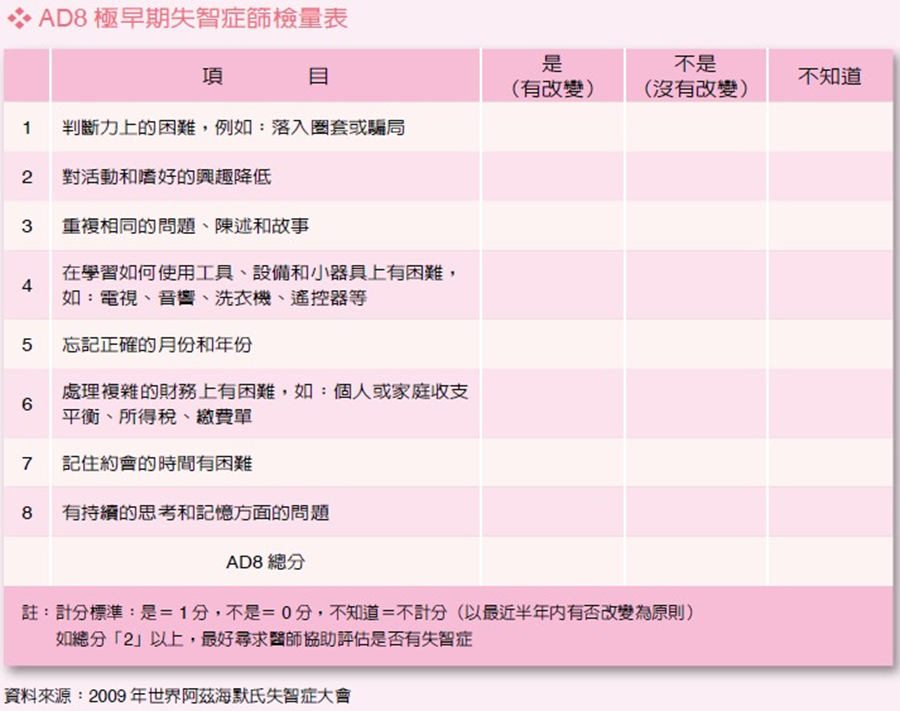Click row number 5 in the table
This screenshot has height=711, width=900.
coord(27,345)
